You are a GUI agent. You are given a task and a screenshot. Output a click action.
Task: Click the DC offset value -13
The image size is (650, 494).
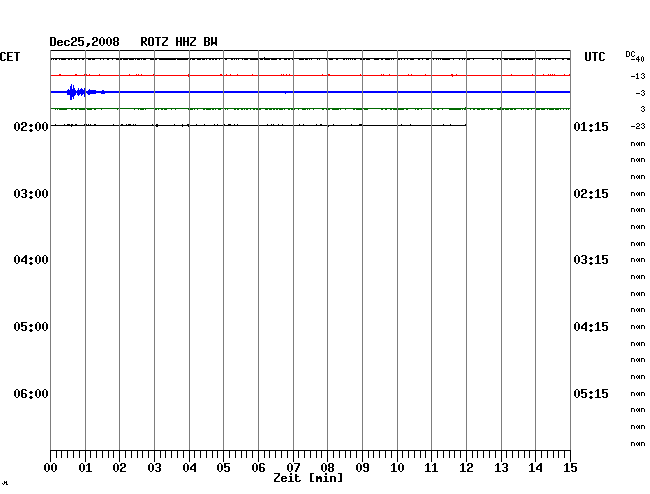(x=638, y=76)
